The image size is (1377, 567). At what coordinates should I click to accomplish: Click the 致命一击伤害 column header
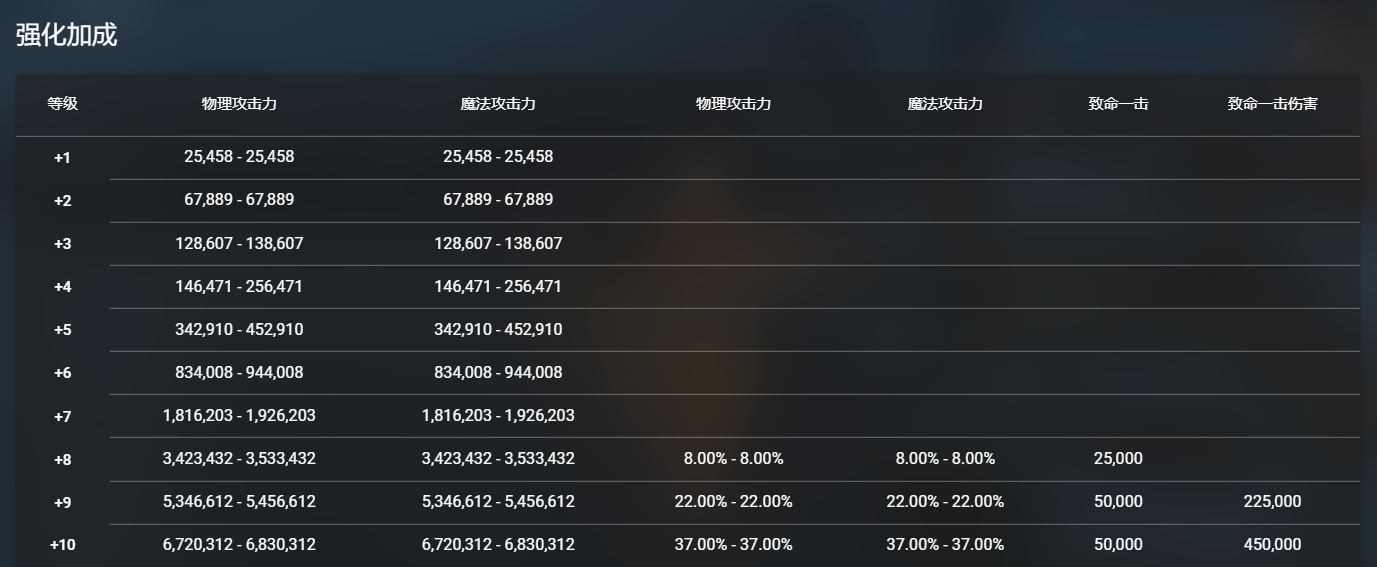[1272, 104]
